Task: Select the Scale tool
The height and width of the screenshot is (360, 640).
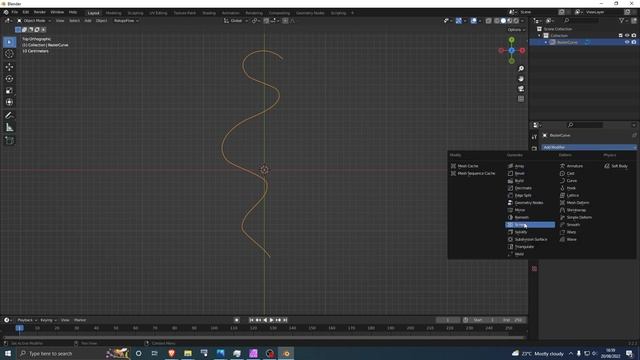Action: [x=9, y=90]
